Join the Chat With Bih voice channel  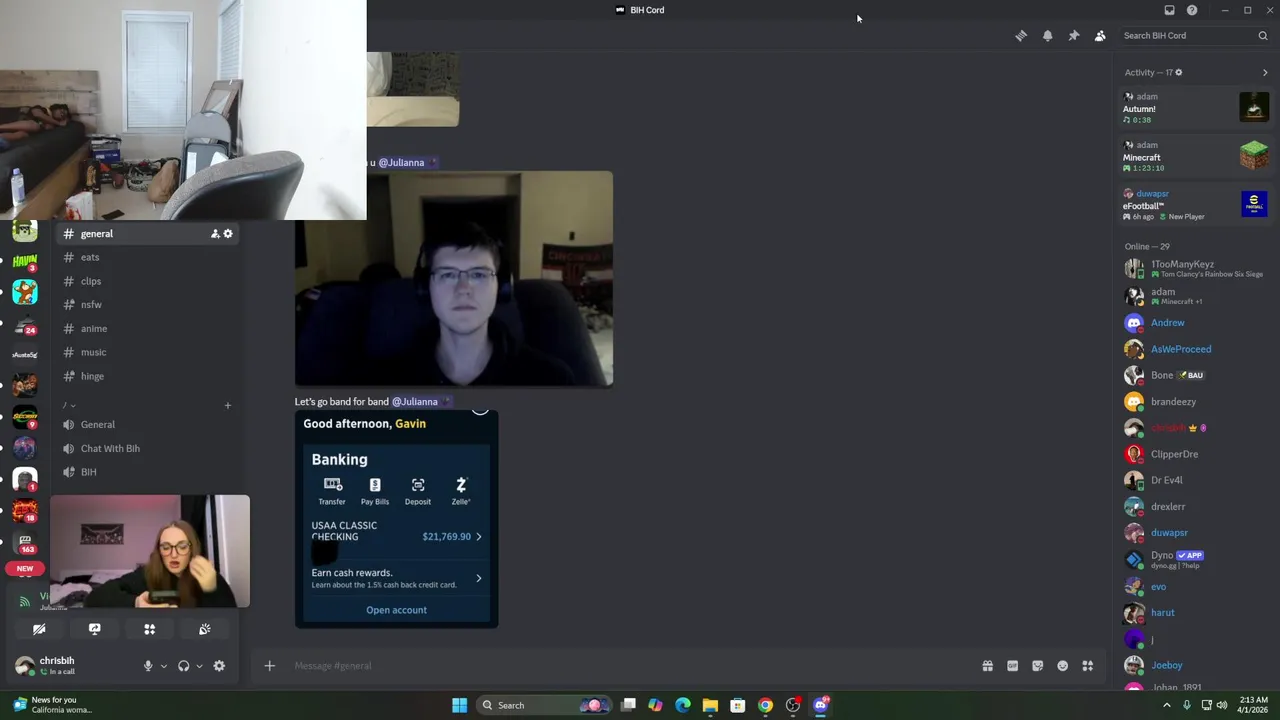coord(147,449)
